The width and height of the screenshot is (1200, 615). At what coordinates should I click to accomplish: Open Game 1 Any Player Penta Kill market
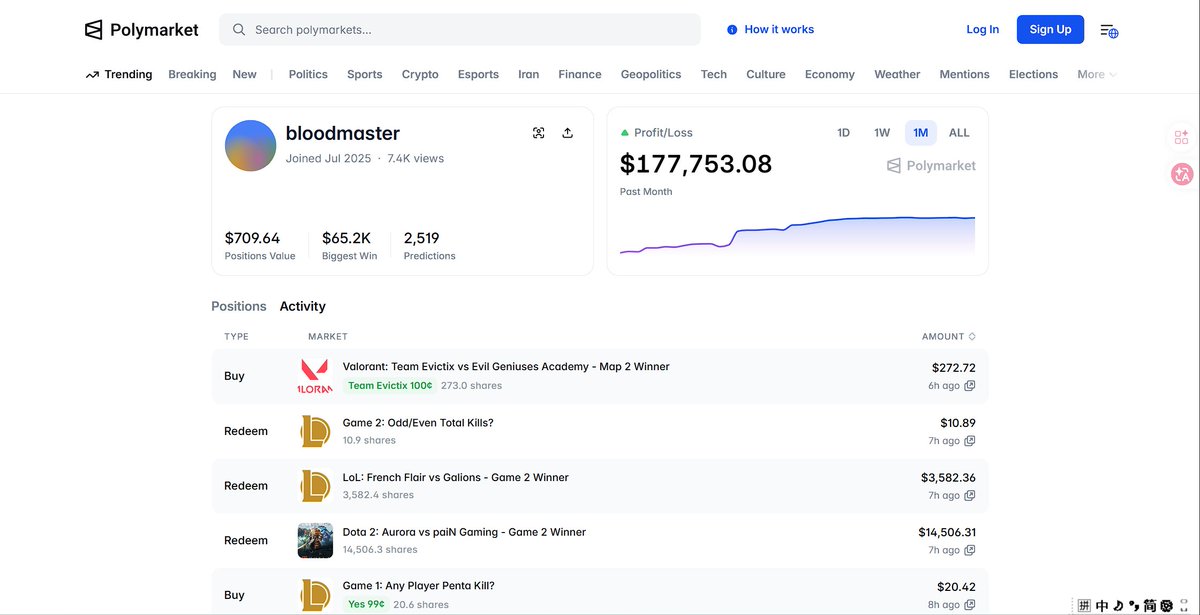[x=418, y=586]
